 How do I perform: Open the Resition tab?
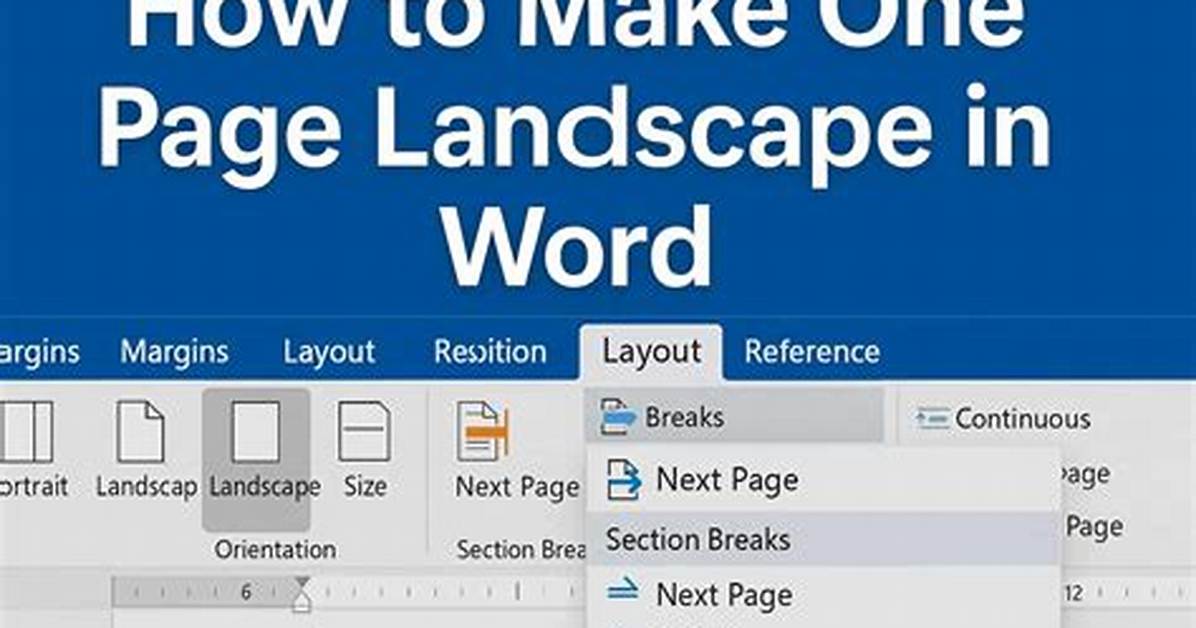(490, 352)
